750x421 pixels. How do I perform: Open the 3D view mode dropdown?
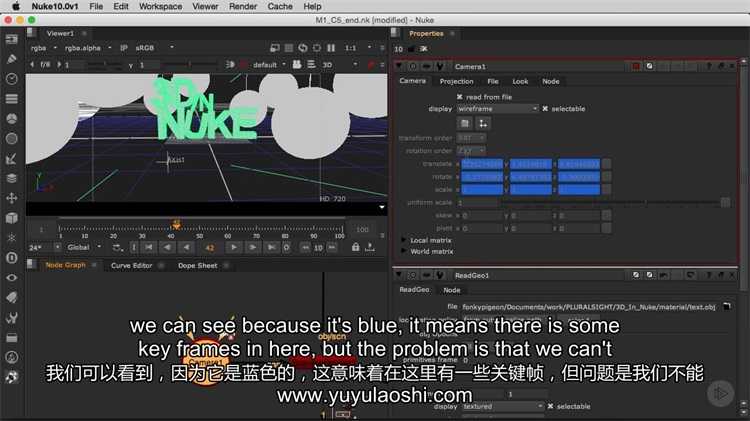tap(340, 64)
